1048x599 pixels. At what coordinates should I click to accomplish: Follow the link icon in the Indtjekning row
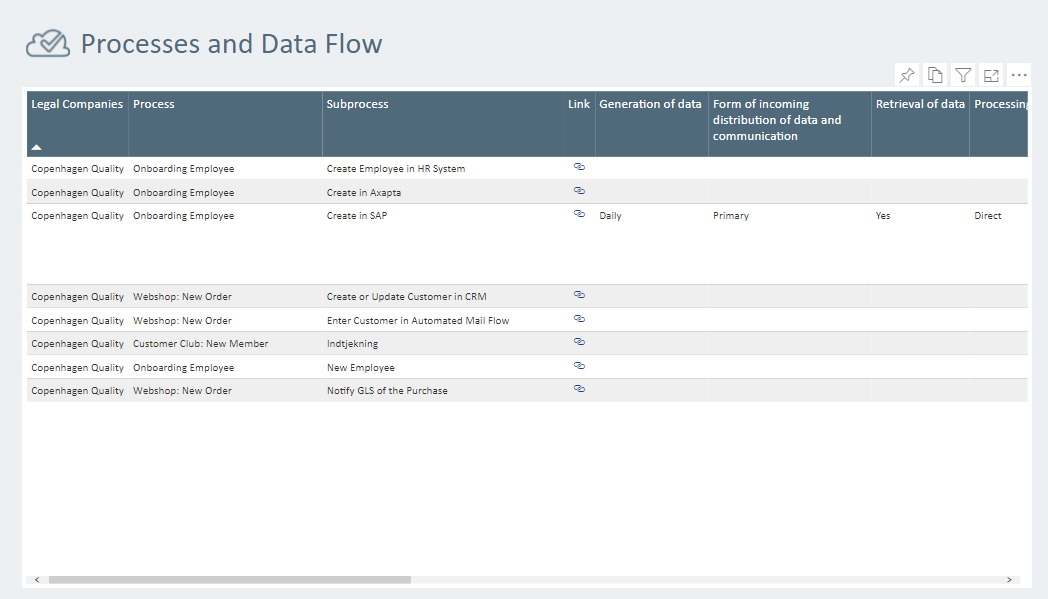click(x=579, y=342)
